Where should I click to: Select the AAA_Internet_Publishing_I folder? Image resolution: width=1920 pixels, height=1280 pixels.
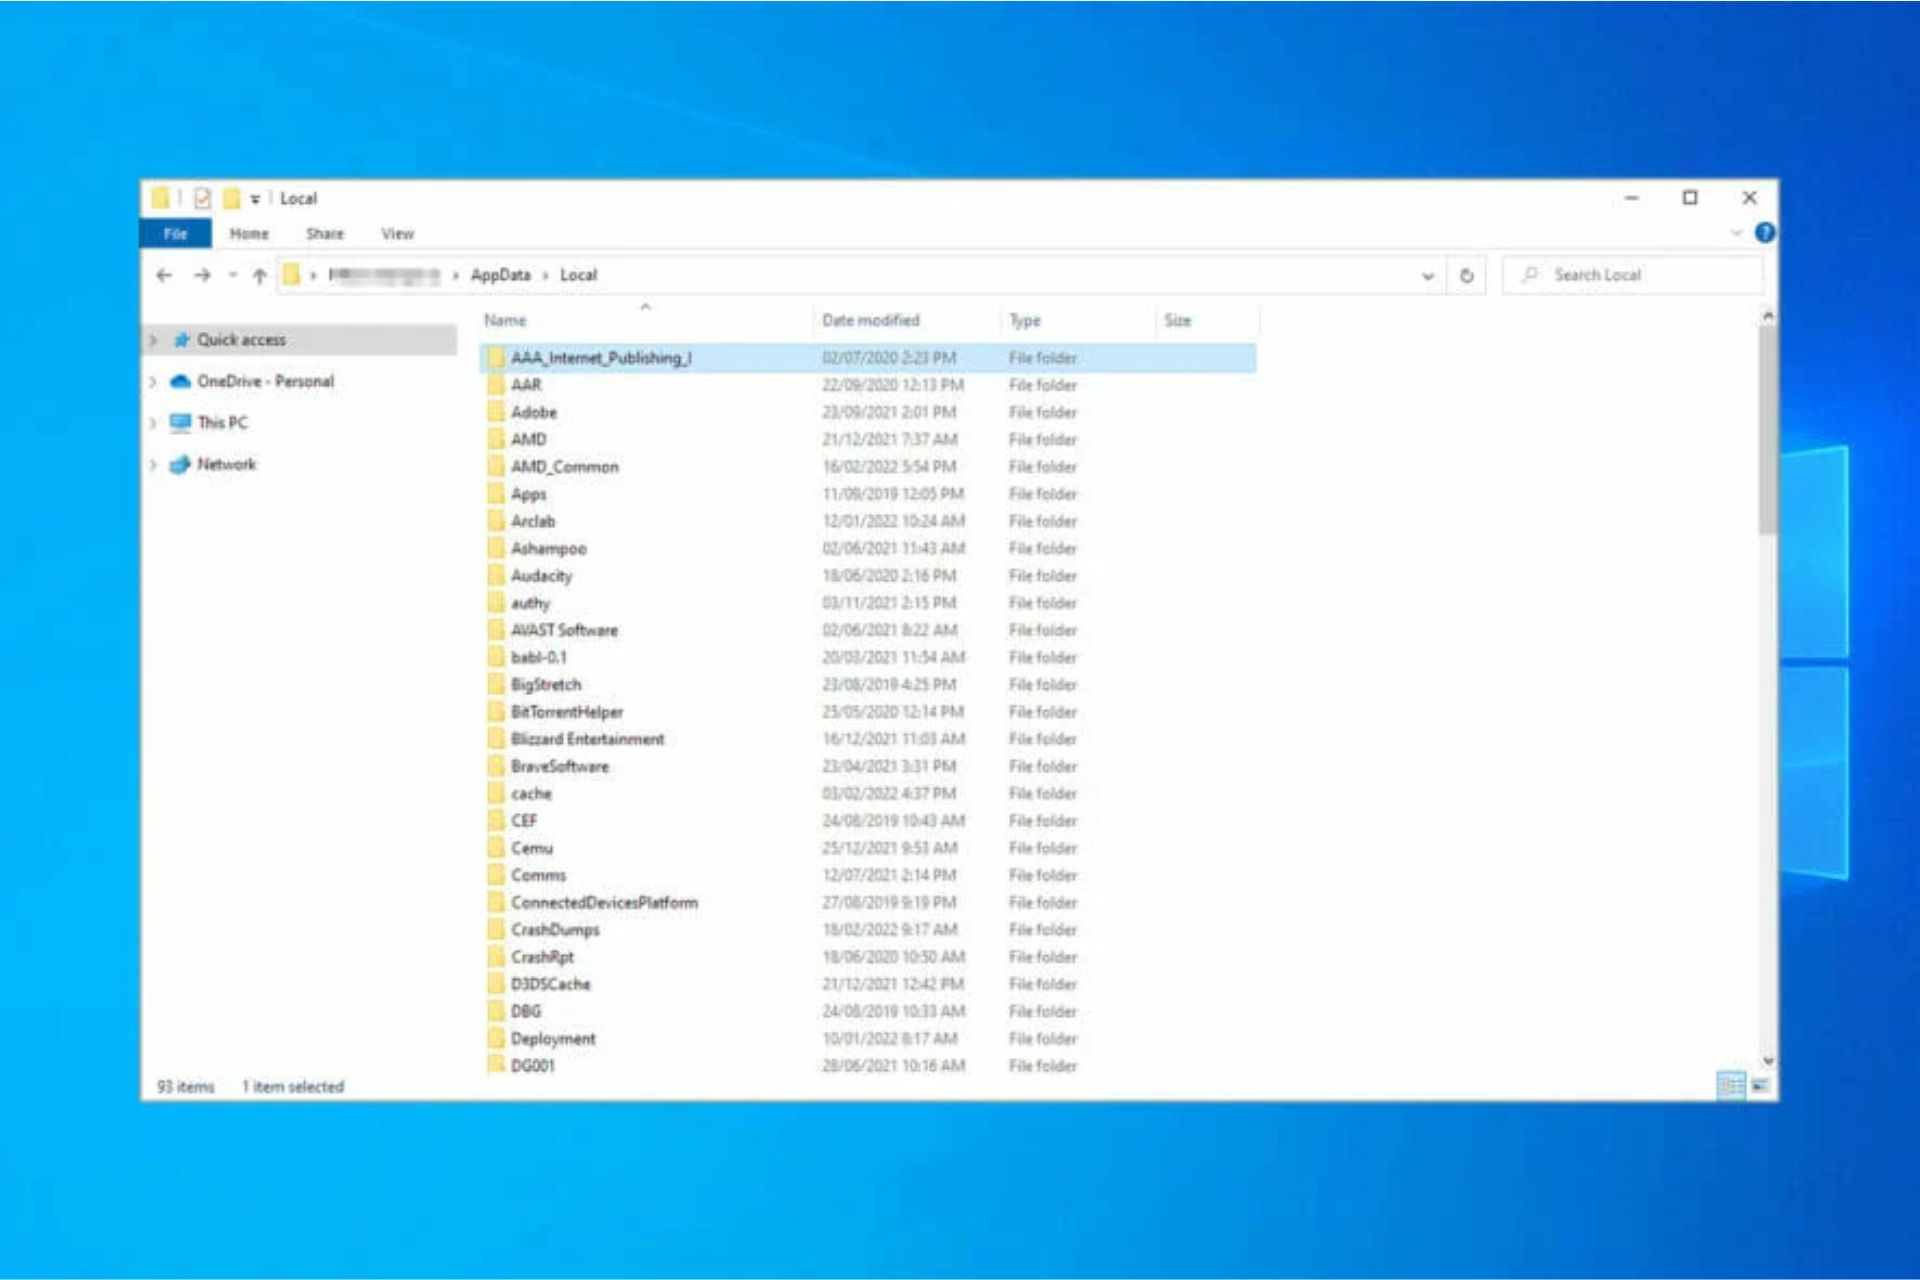pos(868,358)
